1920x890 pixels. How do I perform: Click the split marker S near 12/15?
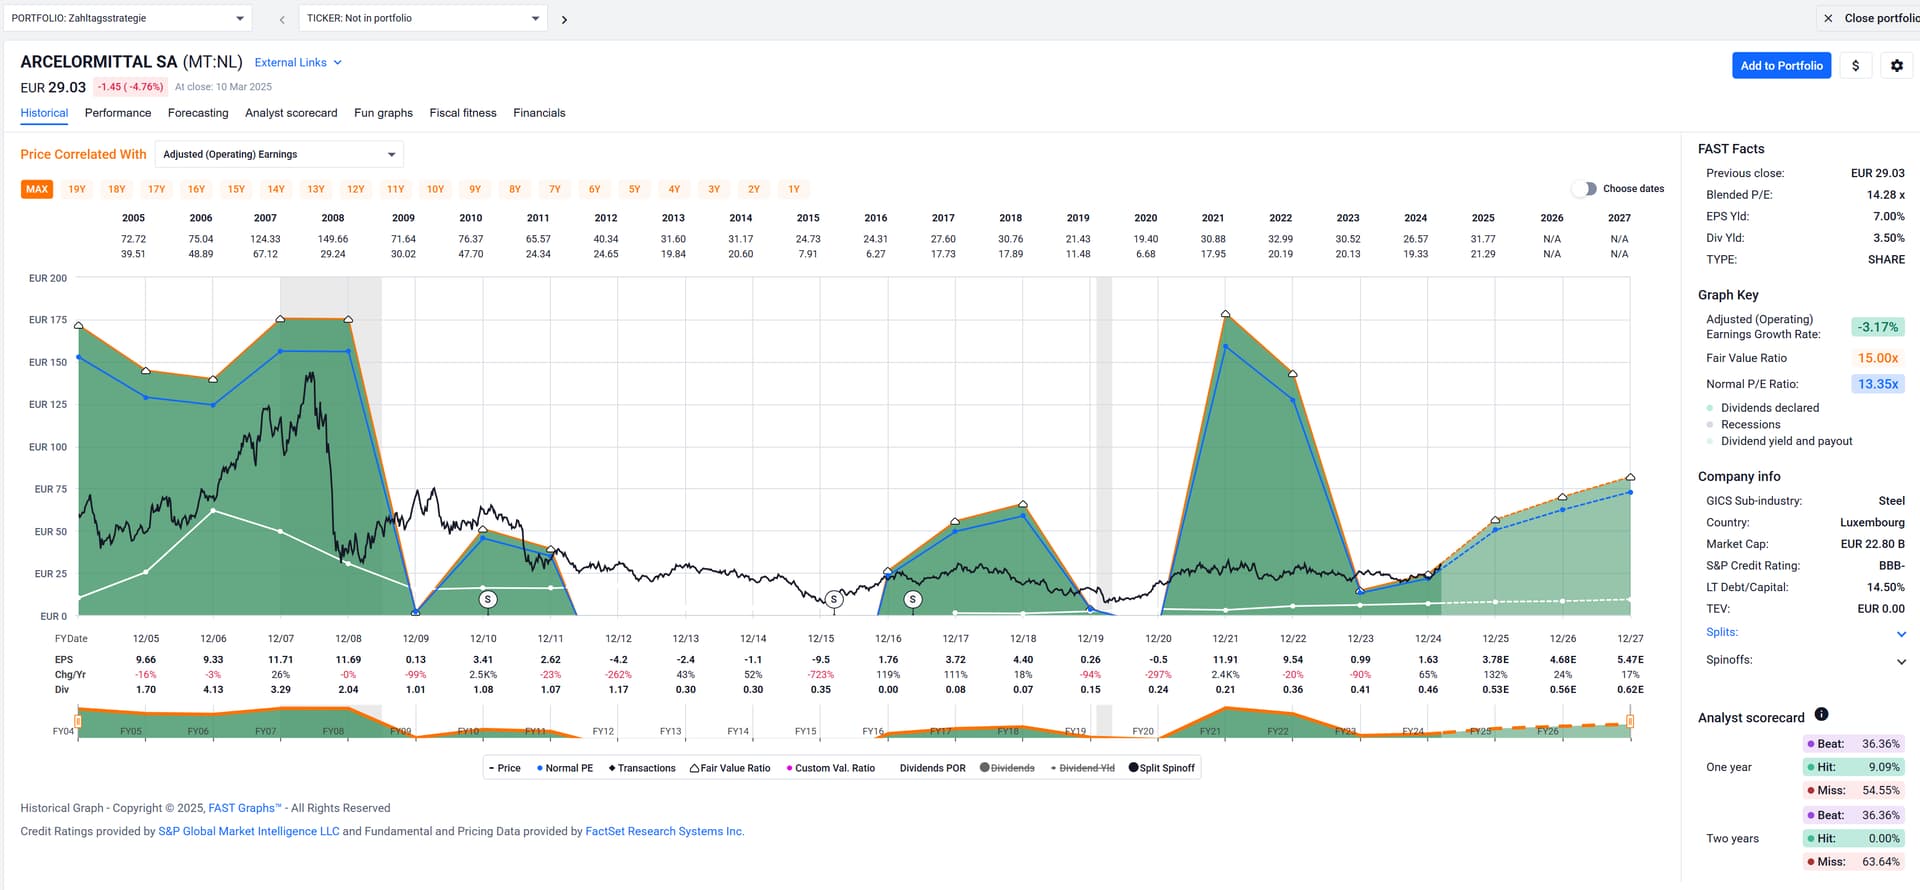pos(834,599)
